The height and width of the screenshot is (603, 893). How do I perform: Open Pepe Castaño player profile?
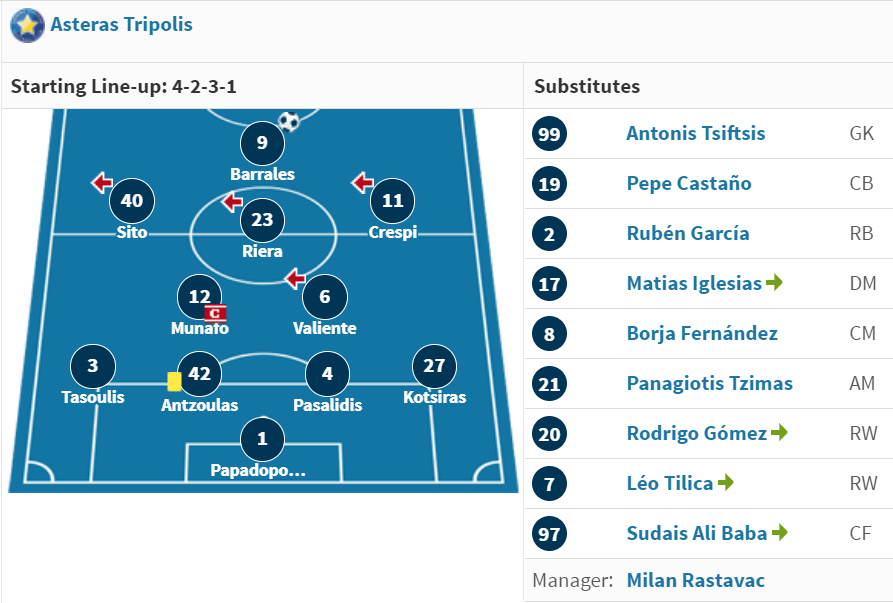(689, 183)
